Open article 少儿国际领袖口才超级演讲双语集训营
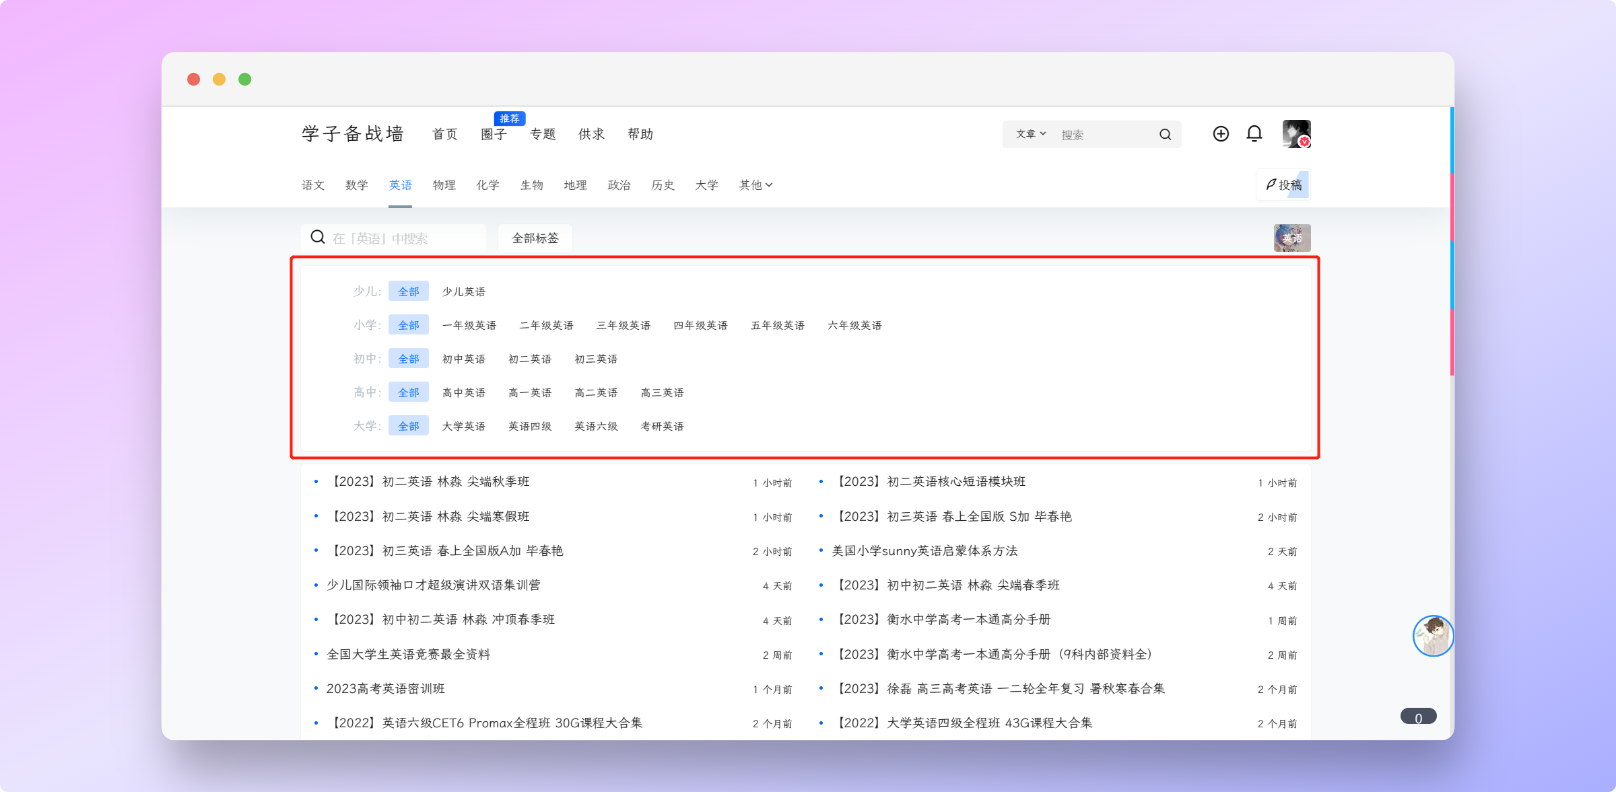The height and width of the screenshot is (792, 1616). (x=433, y=585)
